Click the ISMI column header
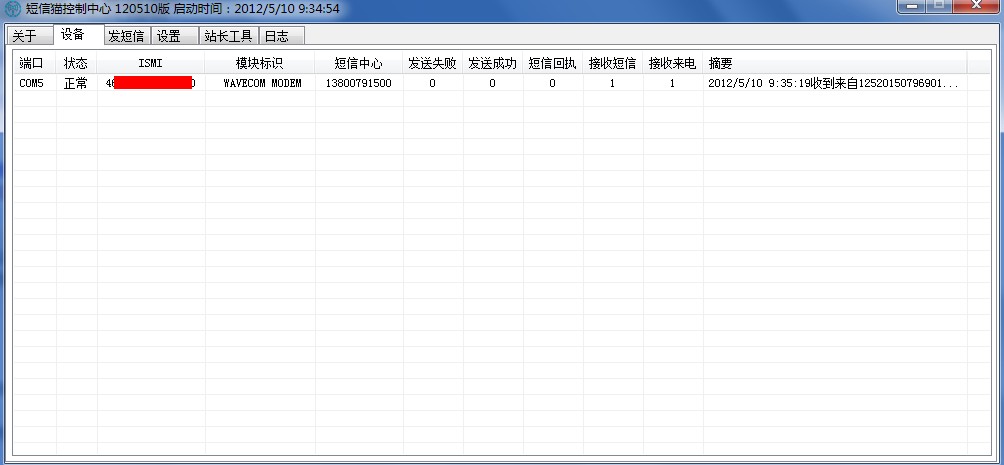 tap(151, 63)
